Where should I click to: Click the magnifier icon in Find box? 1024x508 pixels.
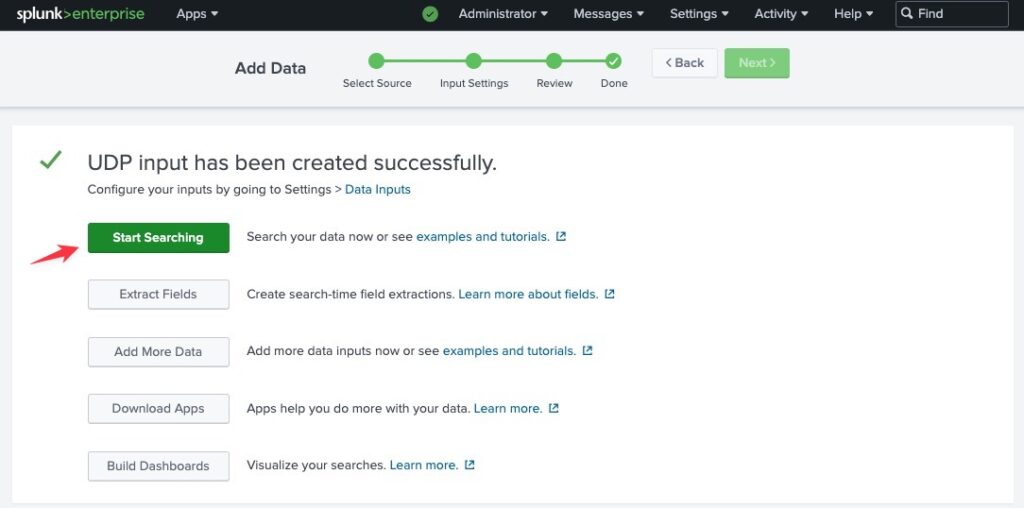click(x=906, y=14)
